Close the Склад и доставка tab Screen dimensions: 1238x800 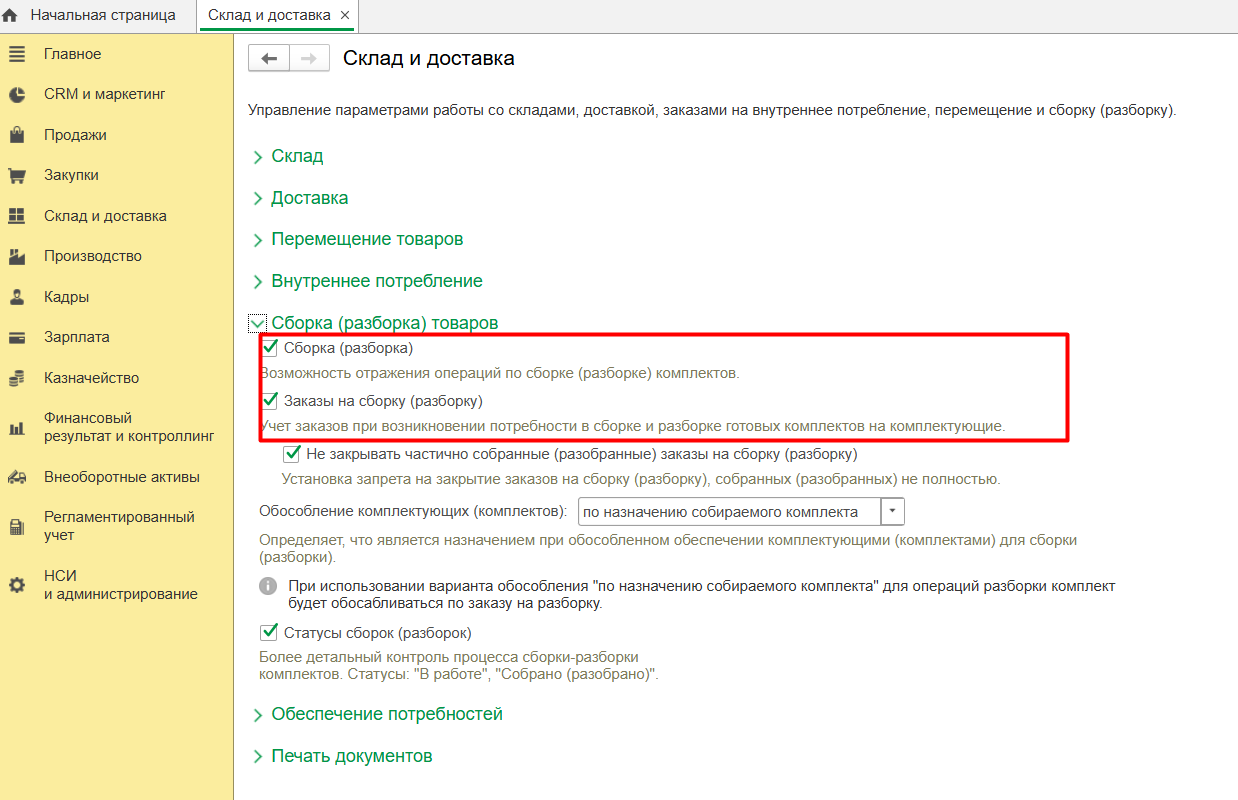coord(344,16)
